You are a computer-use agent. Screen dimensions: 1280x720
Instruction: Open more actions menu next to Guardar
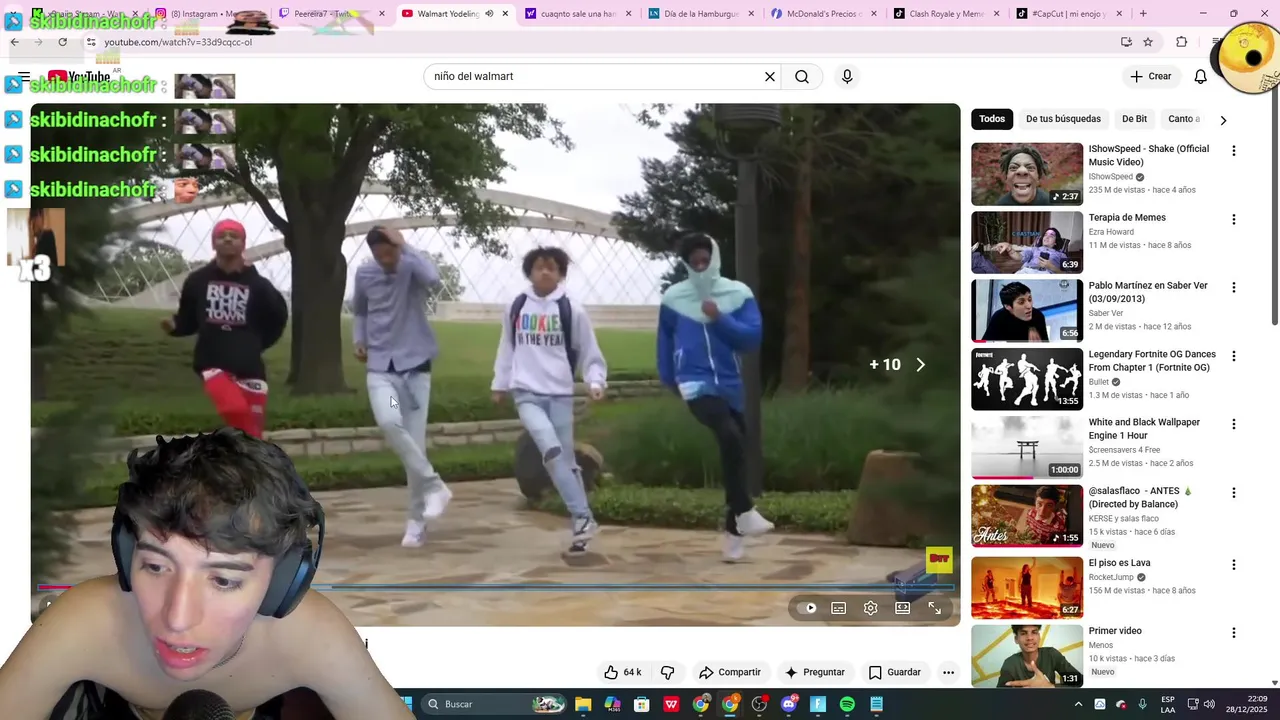[948, 672]
